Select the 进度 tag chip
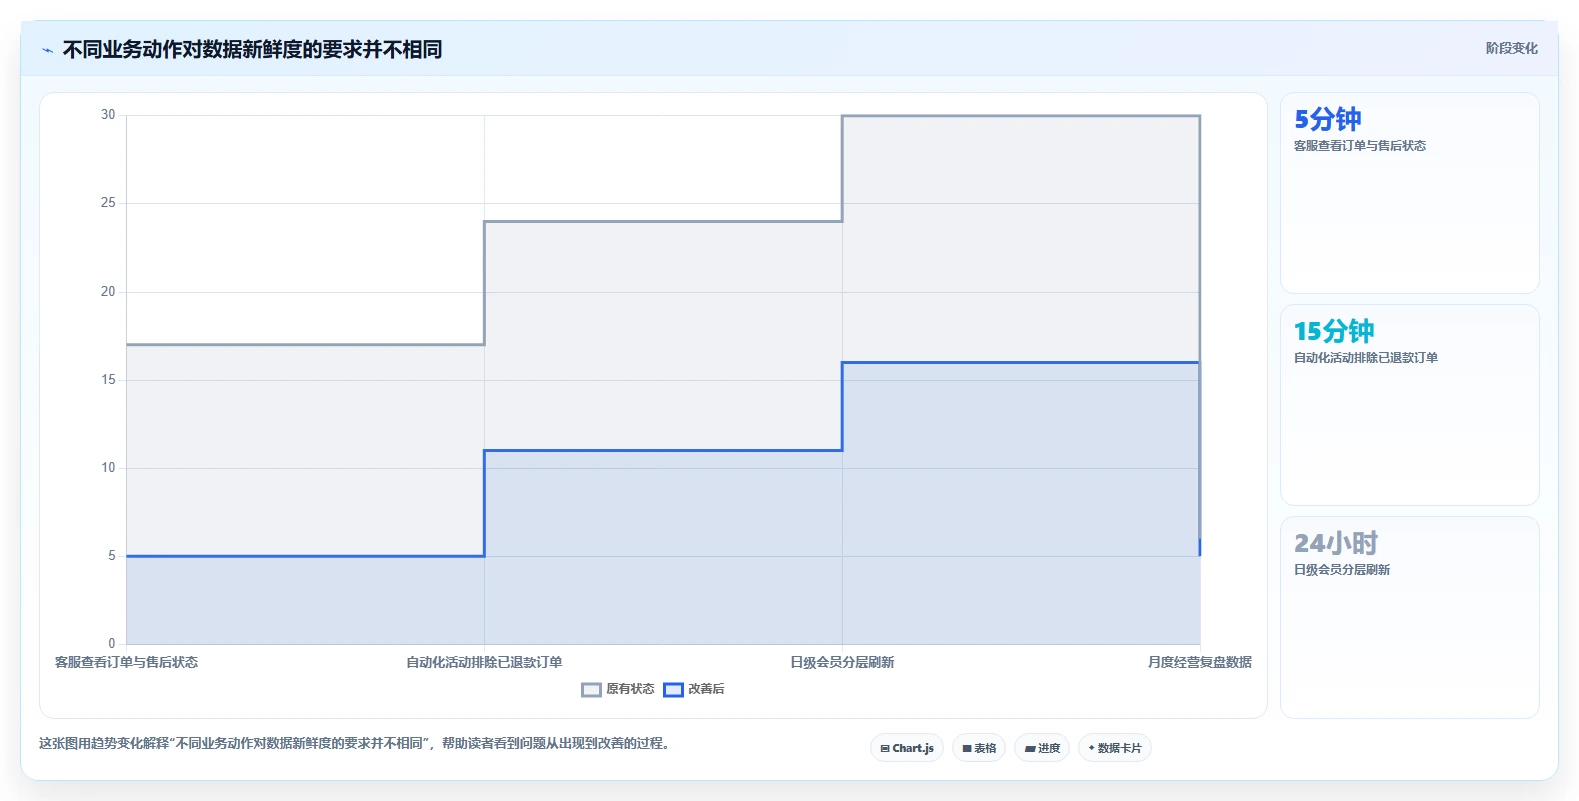Image resolution: width=1579 pixels, height=801 pixels. click(1042, 748)
